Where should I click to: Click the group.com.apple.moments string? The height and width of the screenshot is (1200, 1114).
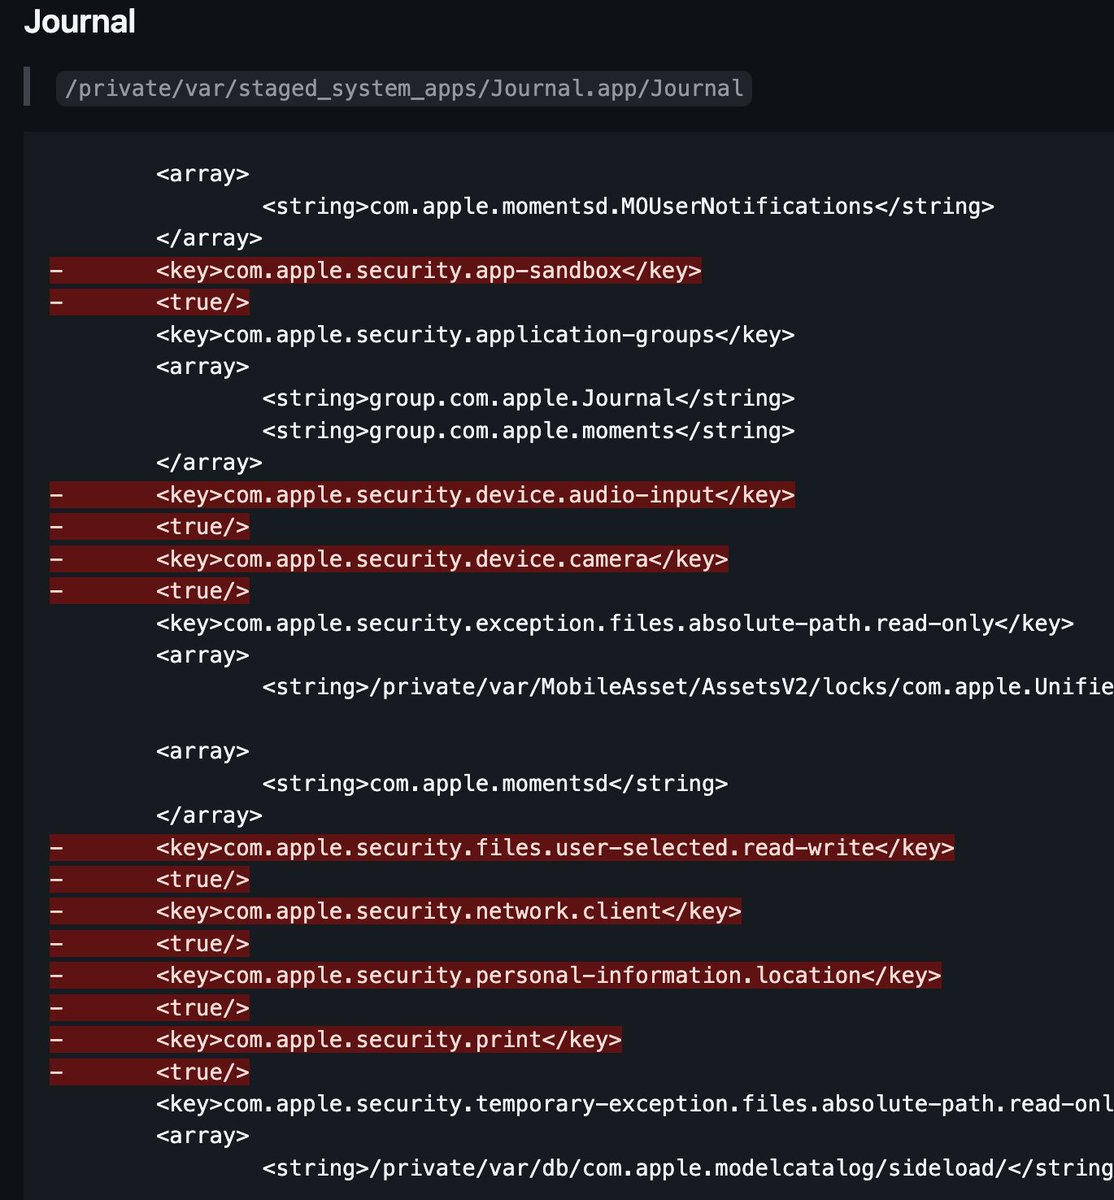tap(528, 431)
